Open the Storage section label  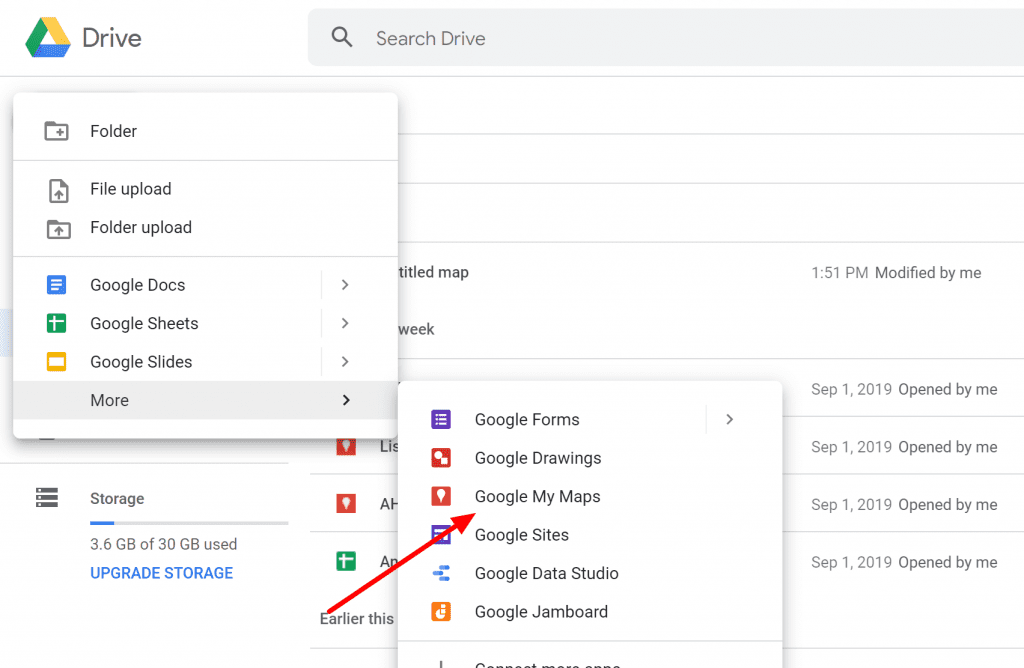(117, 498)
